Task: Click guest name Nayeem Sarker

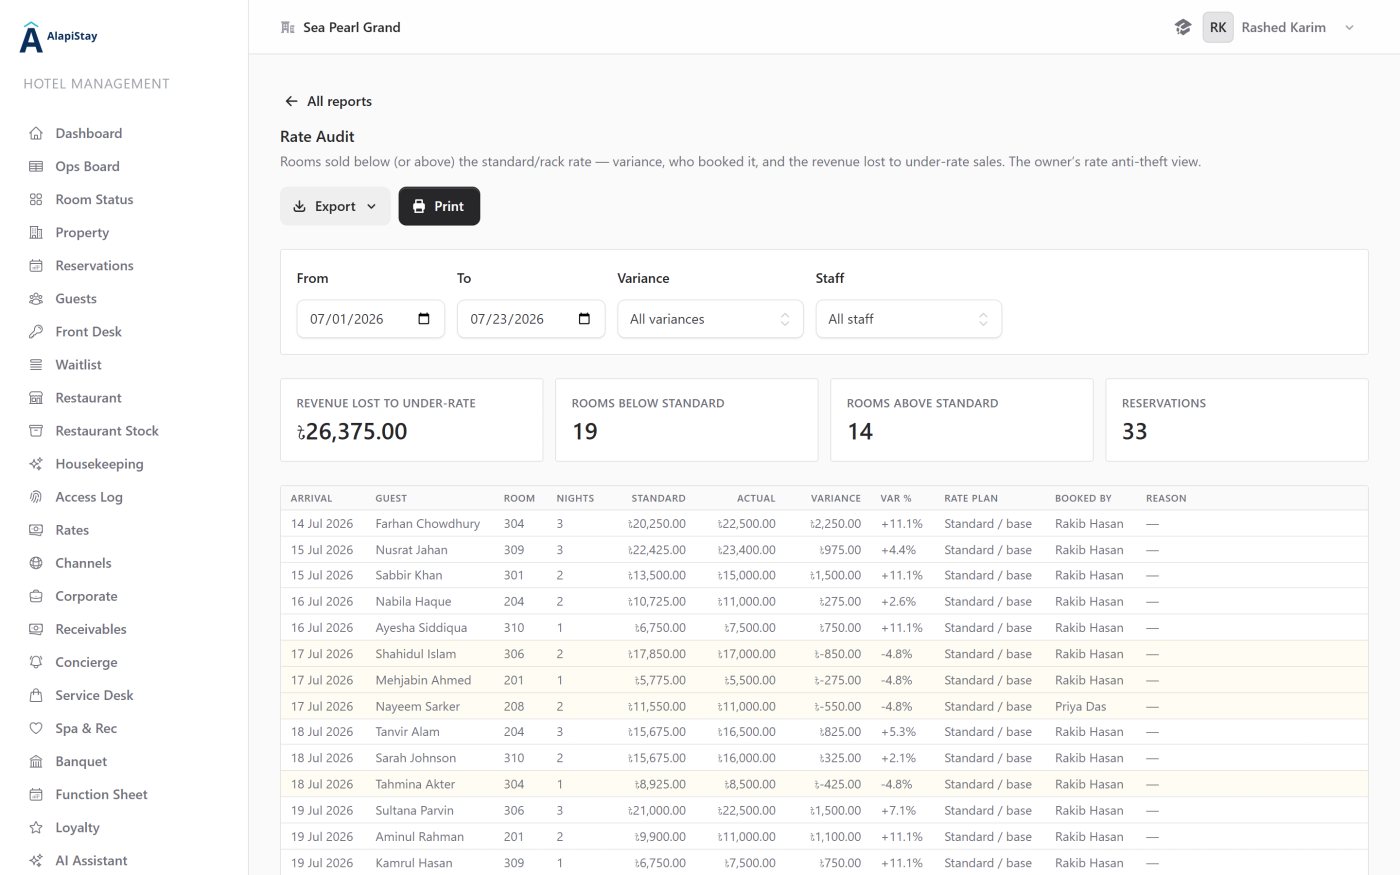Action: click(417, 706)
